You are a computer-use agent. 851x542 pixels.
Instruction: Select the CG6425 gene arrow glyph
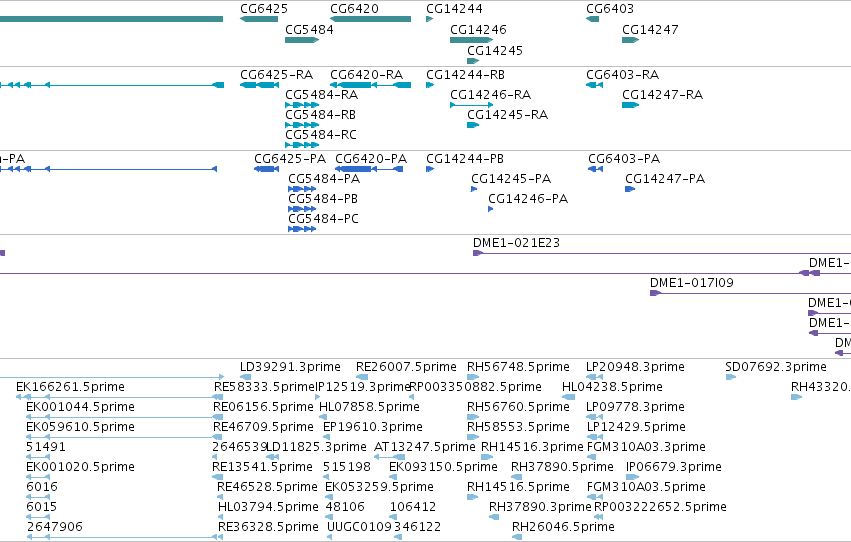click(x=259, y=19)
